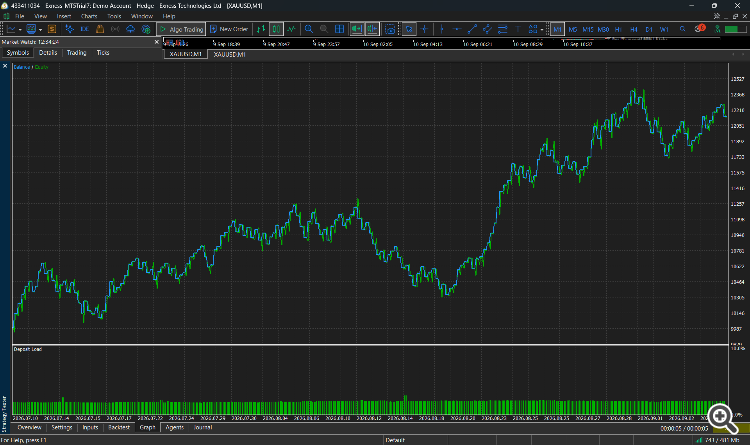Open the chart profiles icon

click(x=31, y=29)
